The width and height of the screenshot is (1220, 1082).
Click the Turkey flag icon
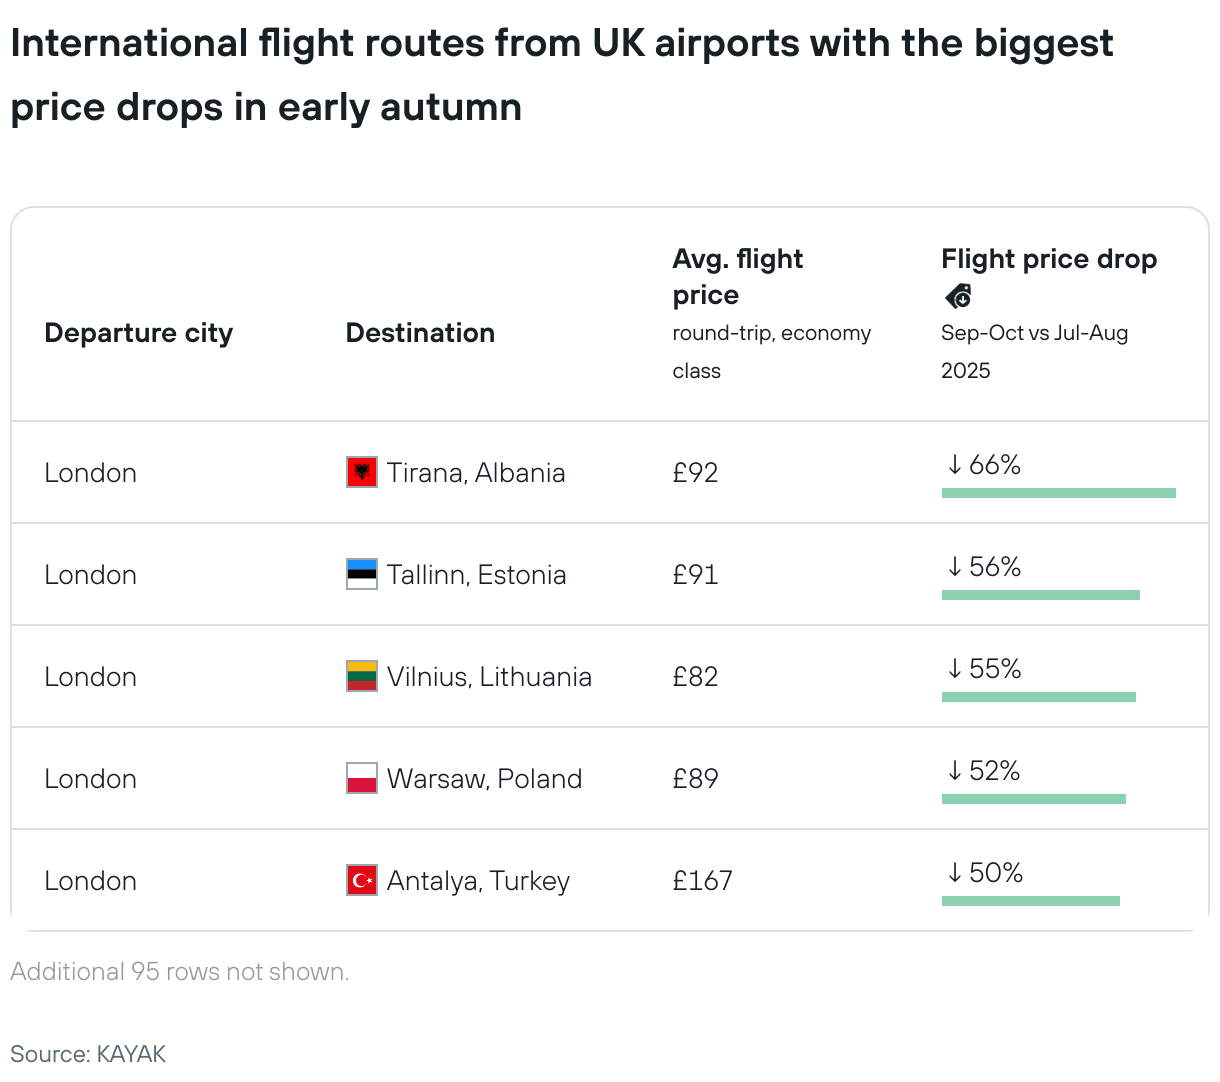click(x=361, y=880)
